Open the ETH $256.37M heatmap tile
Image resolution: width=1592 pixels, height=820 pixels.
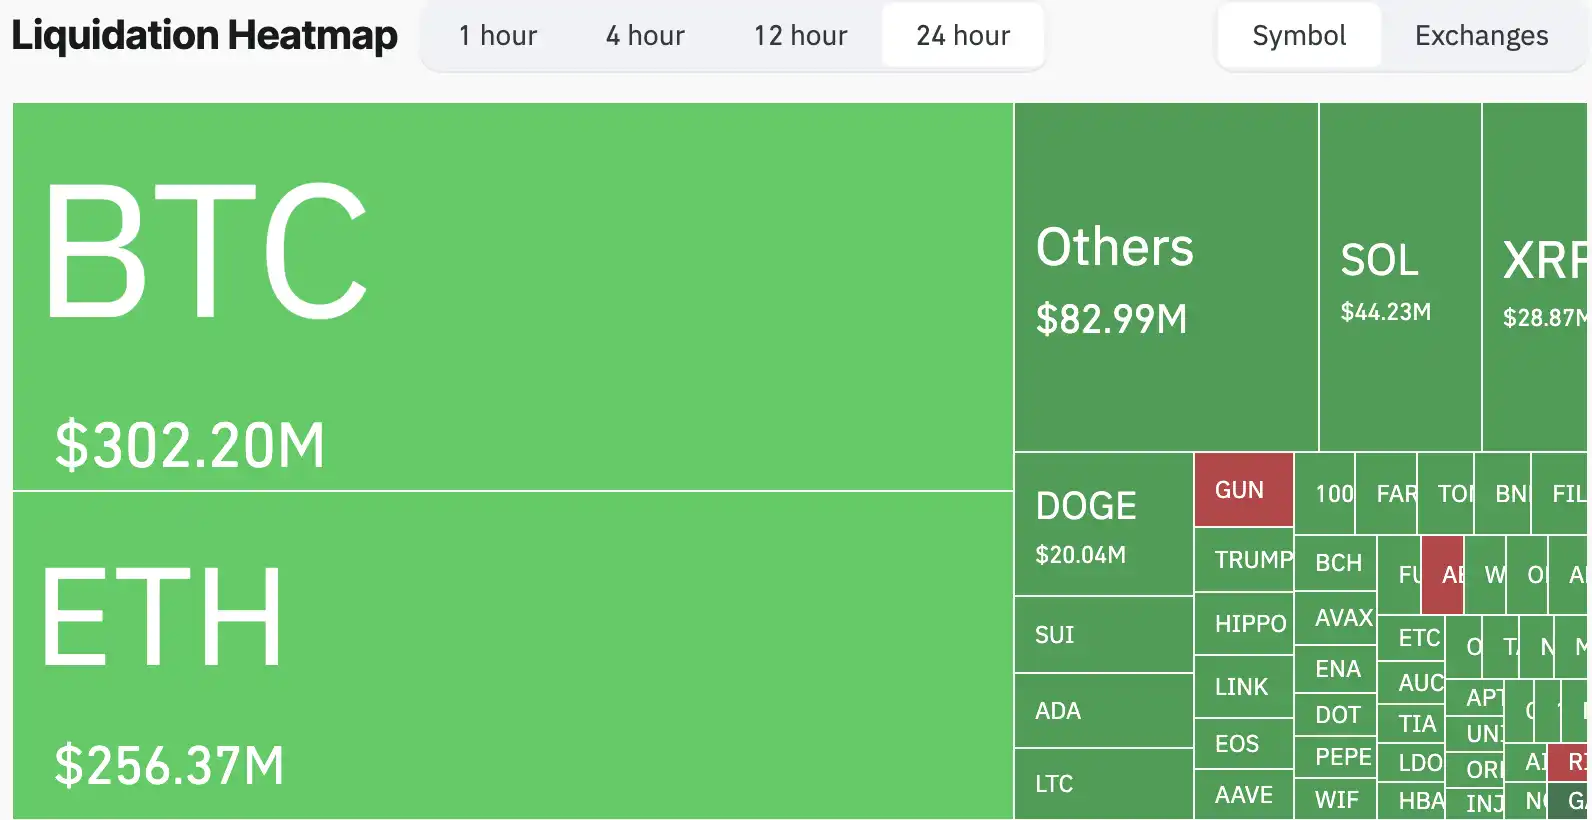coord(512,655)
